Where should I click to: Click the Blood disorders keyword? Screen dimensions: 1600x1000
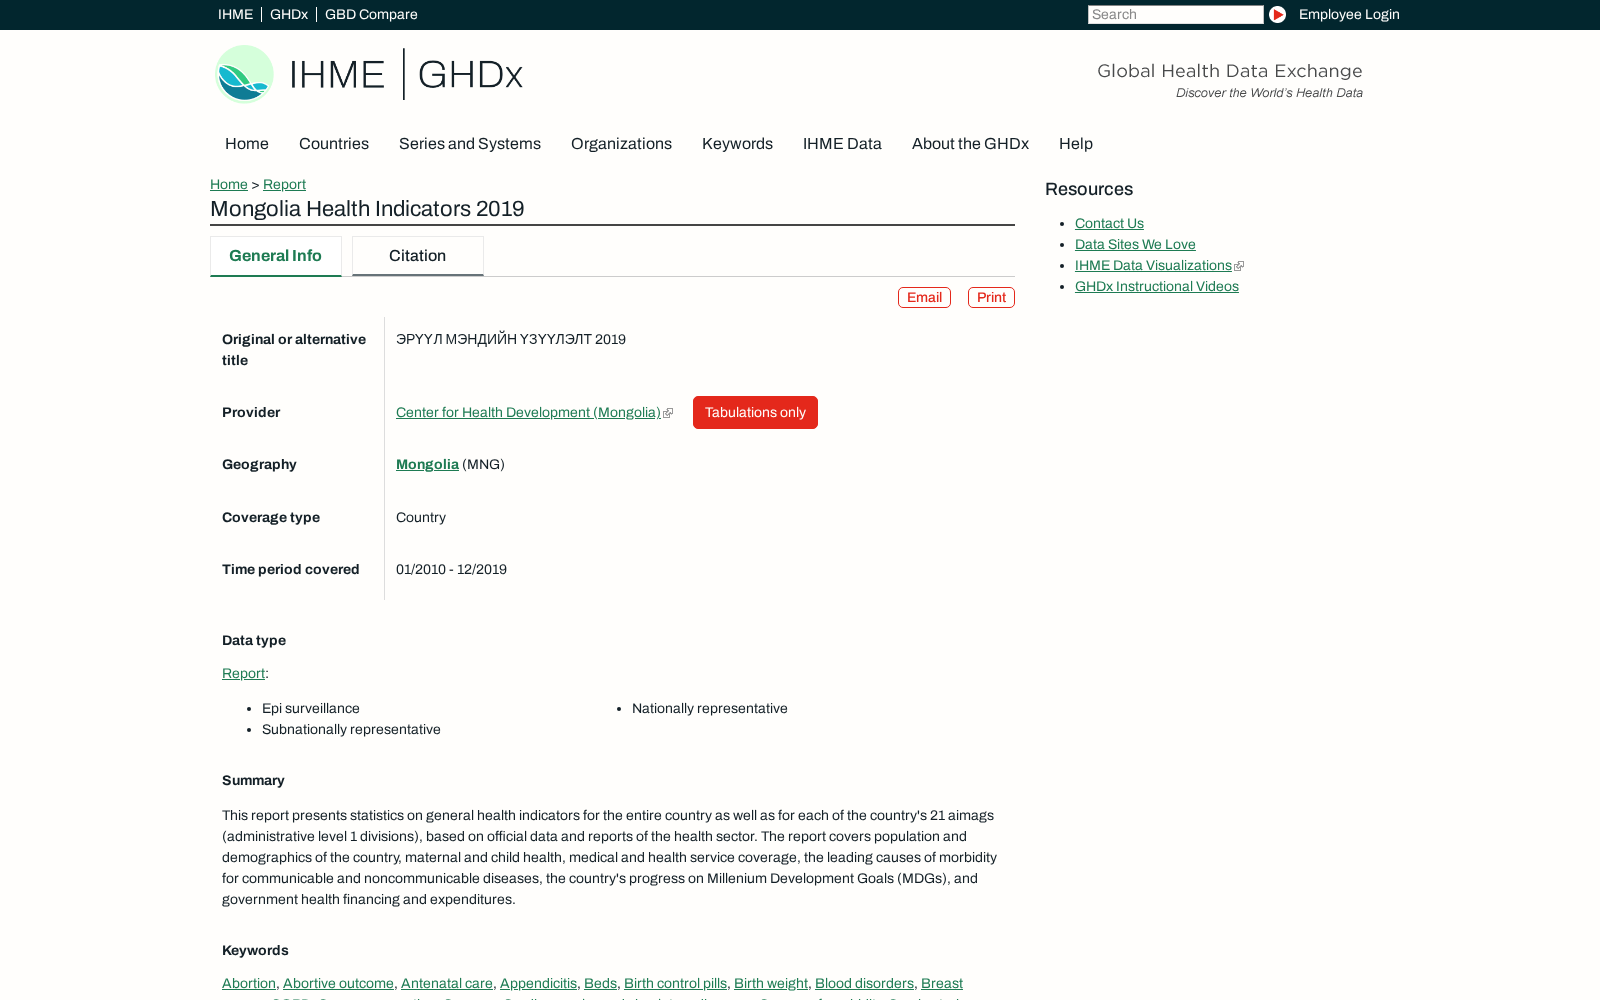tap(864, 983)
